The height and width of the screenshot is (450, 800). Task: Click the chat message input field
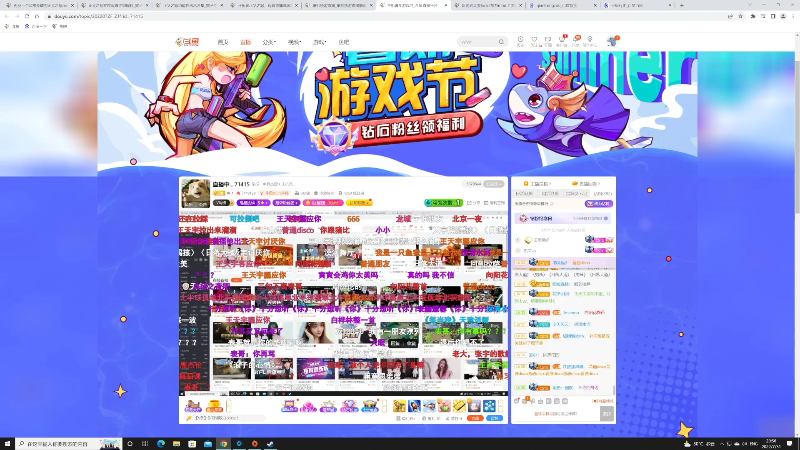click(x=556, y=414)
